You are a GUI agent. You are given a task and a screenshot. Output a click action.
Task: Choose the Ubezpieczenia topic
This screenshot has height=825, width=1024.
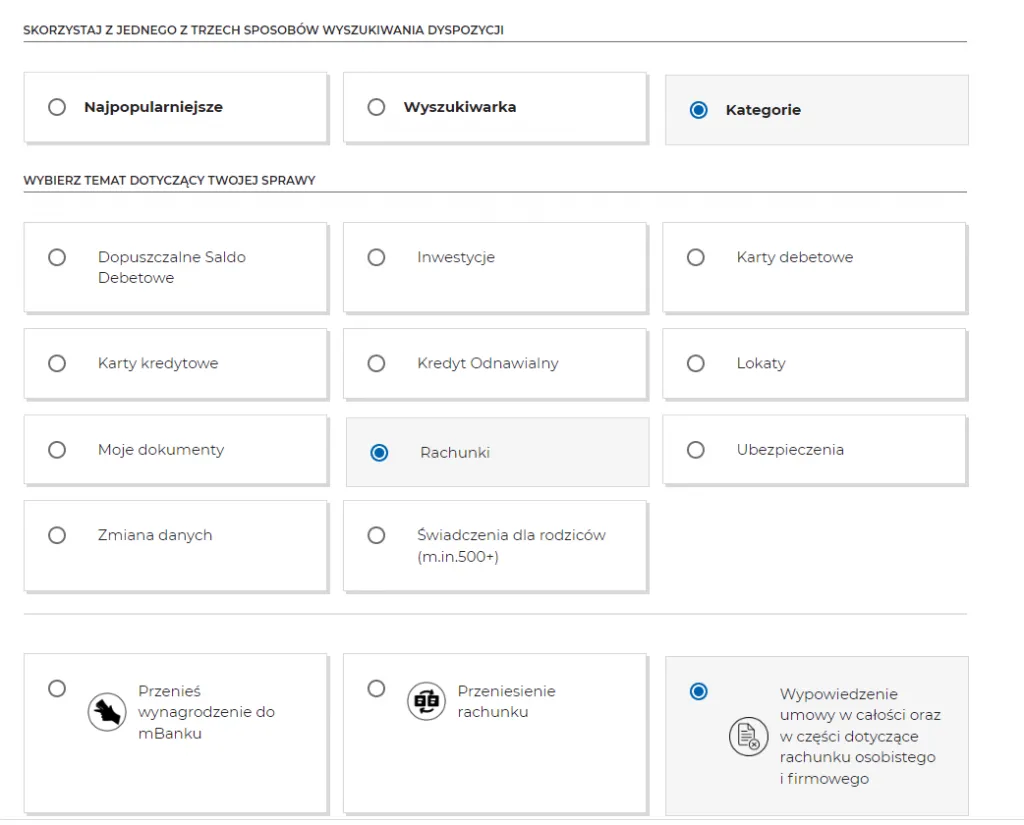click(x=696, y=450)
